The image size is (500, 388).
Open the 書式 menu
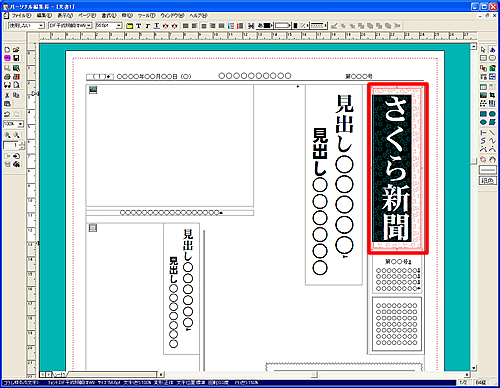[109, 16]
